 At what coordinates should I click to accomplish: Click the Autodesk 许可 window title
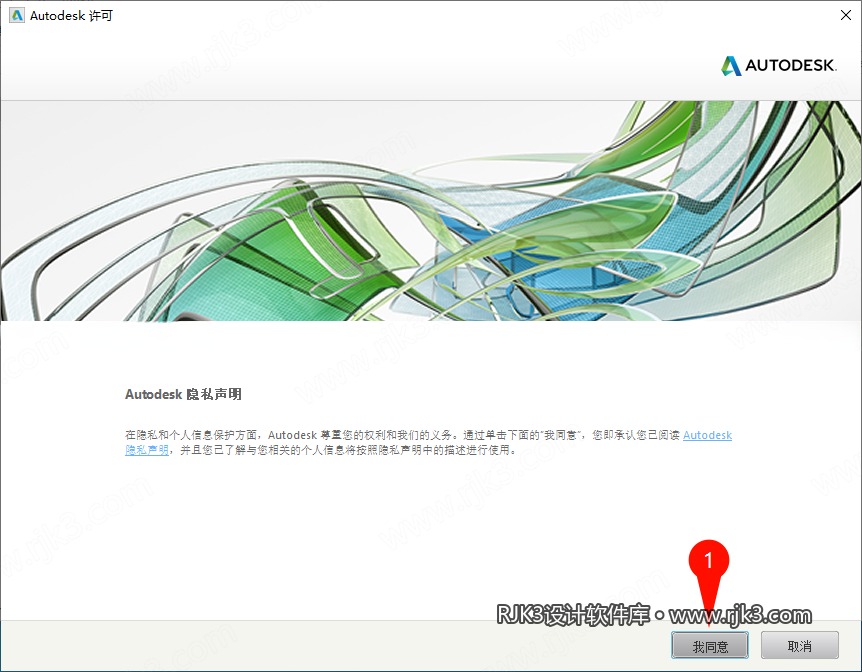tap(71, 15)
